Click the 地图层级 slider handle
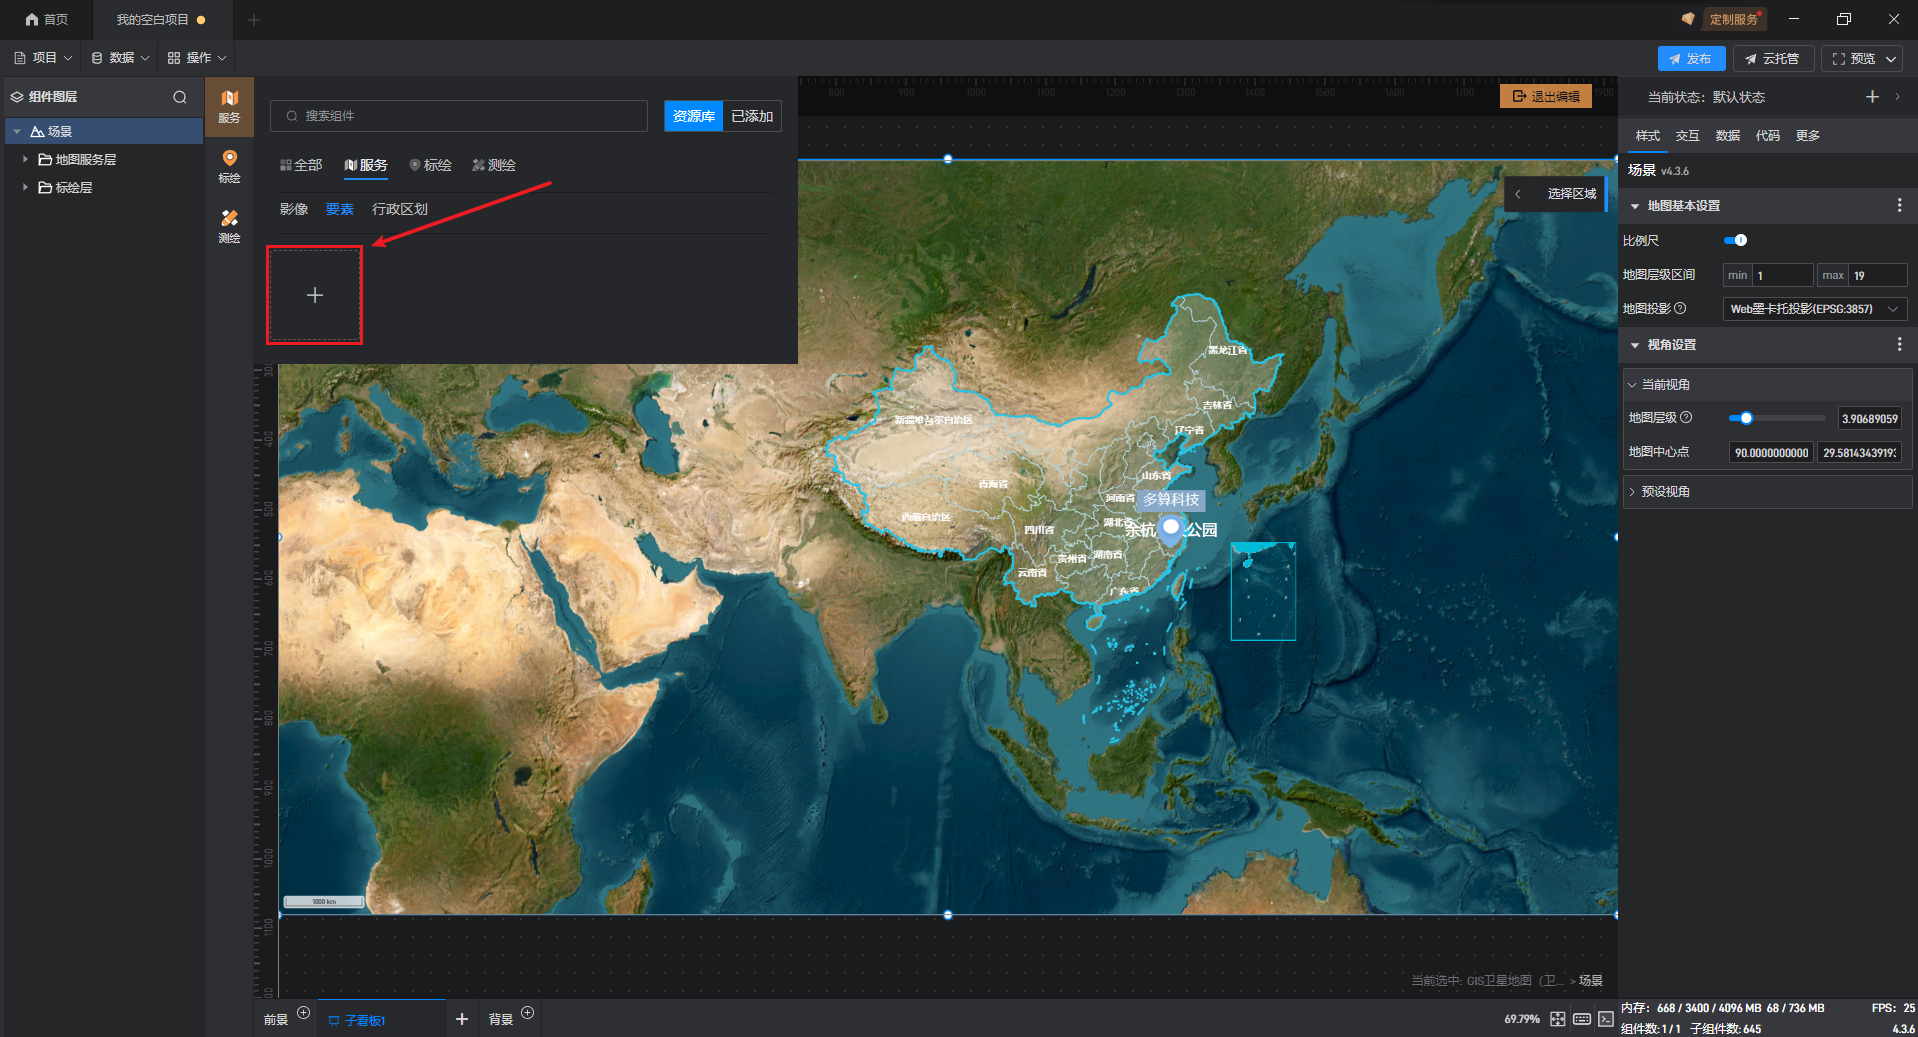Image resolution: width=1918 pixels, height=1037 pixels. [1746, 419]
